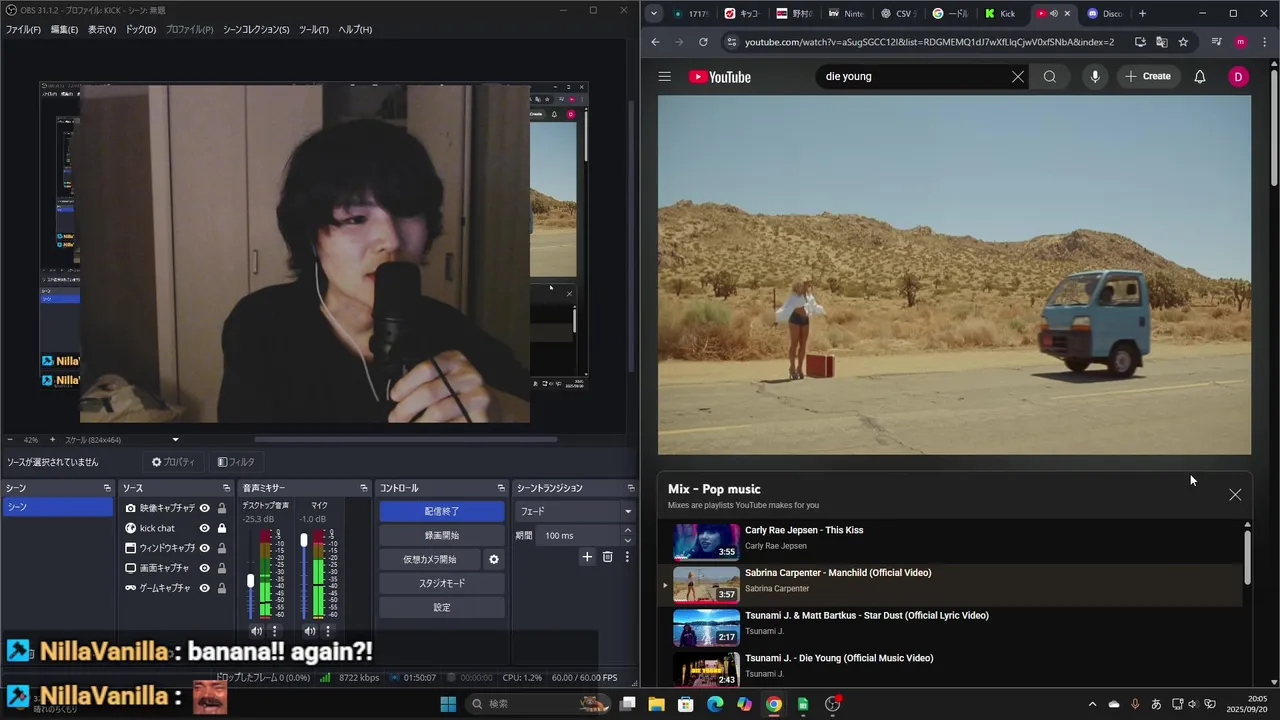Click the mix playlist scrollbar

tap(1247, 556)
